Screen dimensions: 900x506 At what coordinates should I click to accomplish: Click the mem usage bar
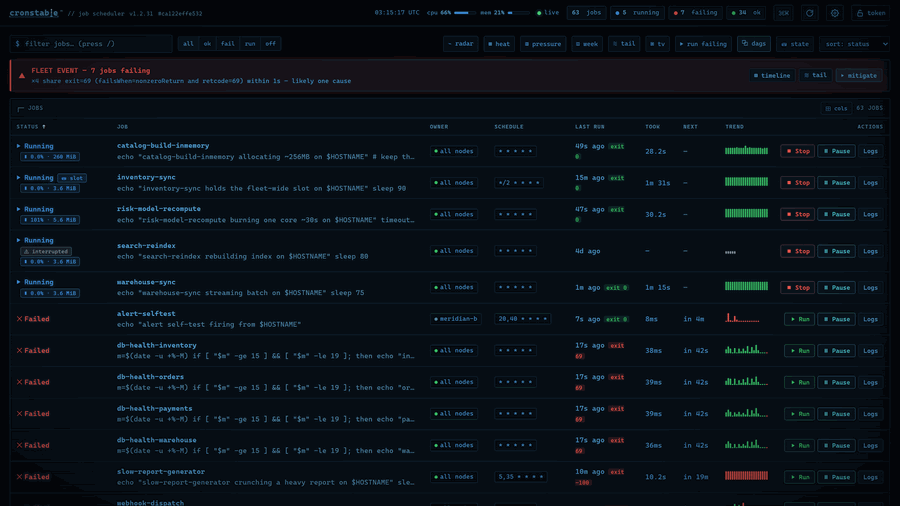[518, 13]
